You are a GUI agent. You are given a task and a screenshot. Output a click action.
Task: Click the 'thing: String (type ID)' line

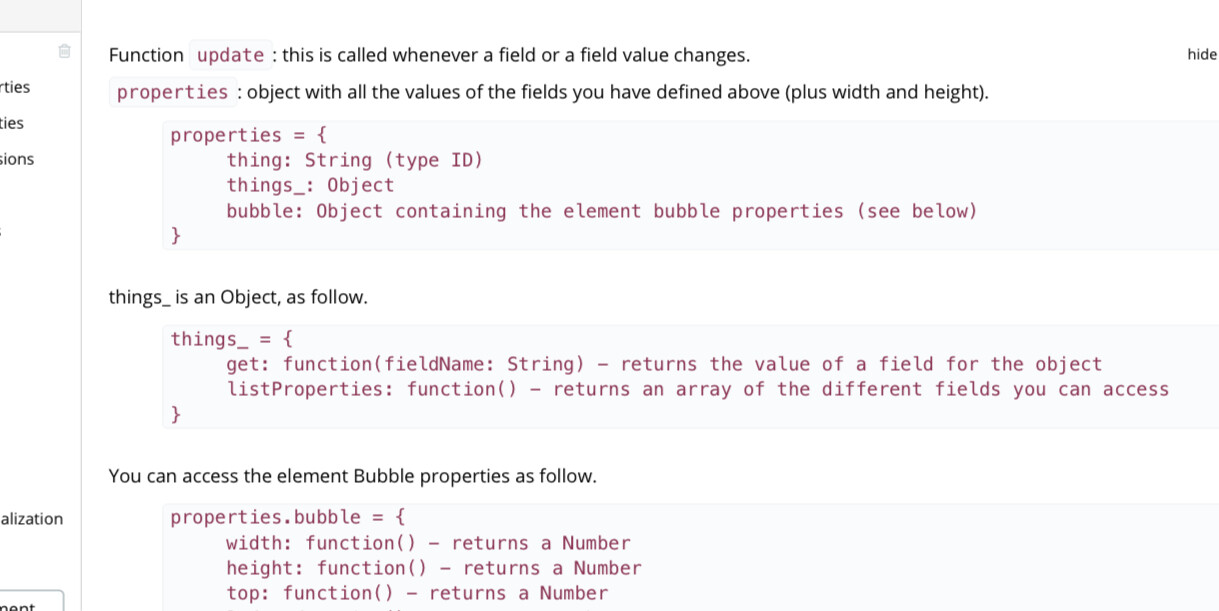point(355,160)
